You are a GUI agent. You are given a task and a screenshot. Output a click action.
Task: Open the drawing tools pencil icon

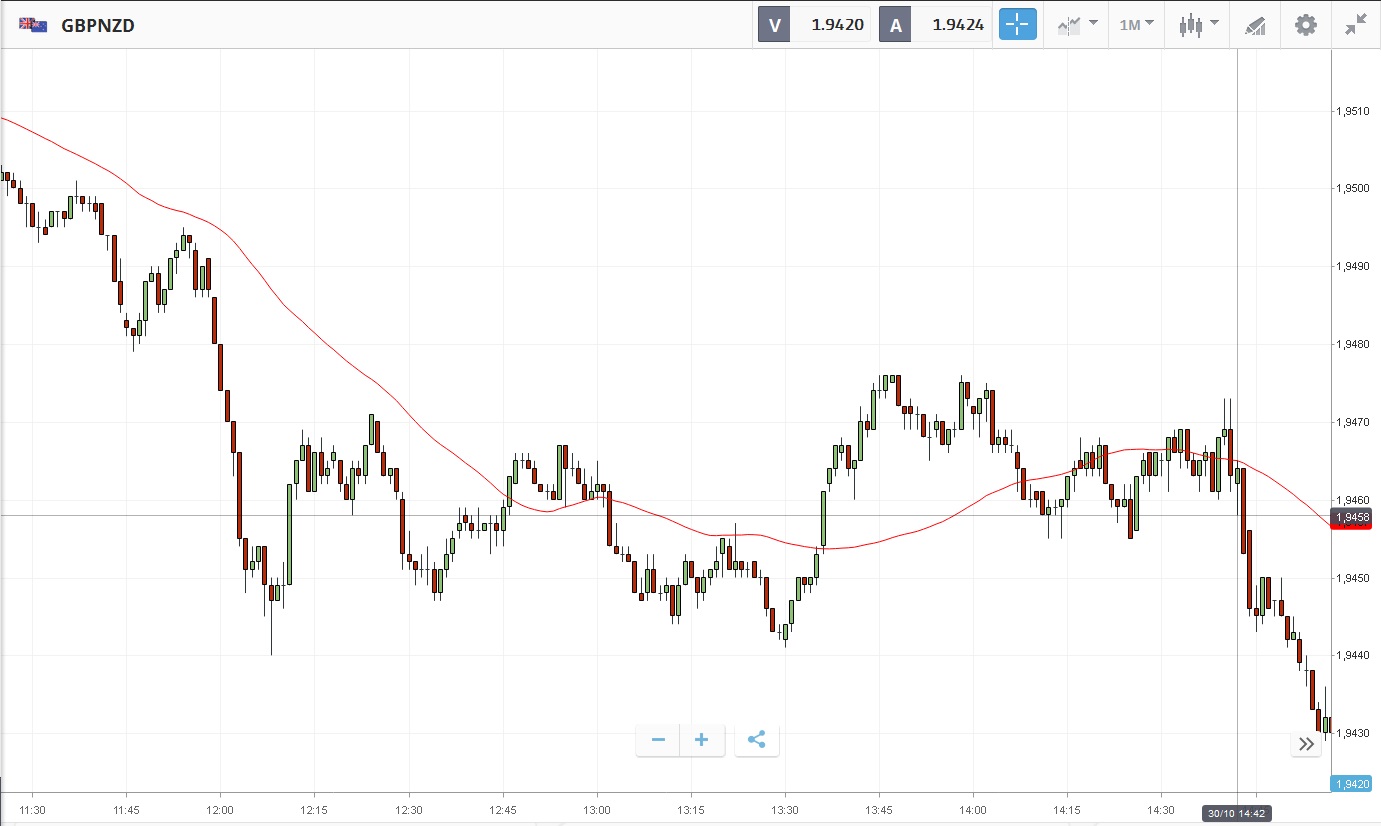click(x=1255, y=26)
